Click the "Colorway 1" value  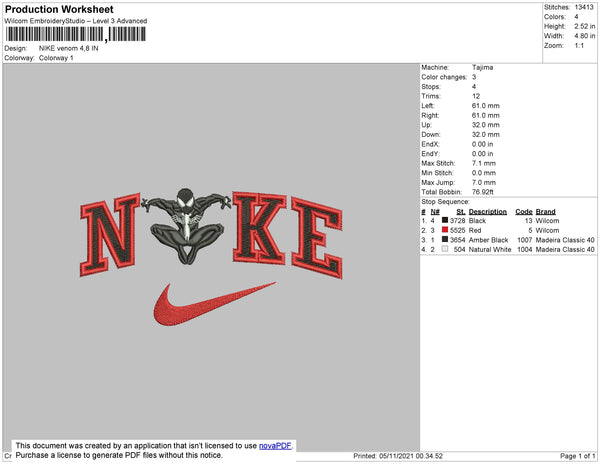tap(56, 58)
